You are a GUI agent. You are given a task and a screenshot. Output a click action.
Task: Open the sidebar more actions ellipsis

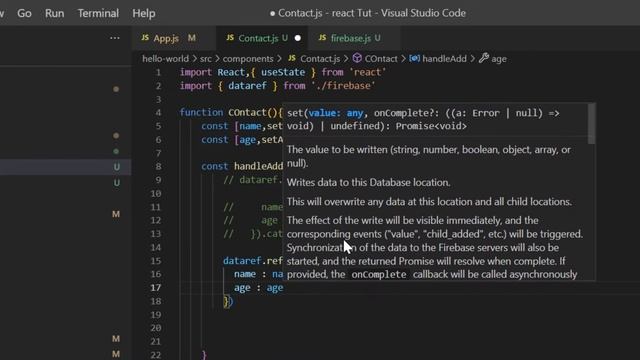pos(115,38)
